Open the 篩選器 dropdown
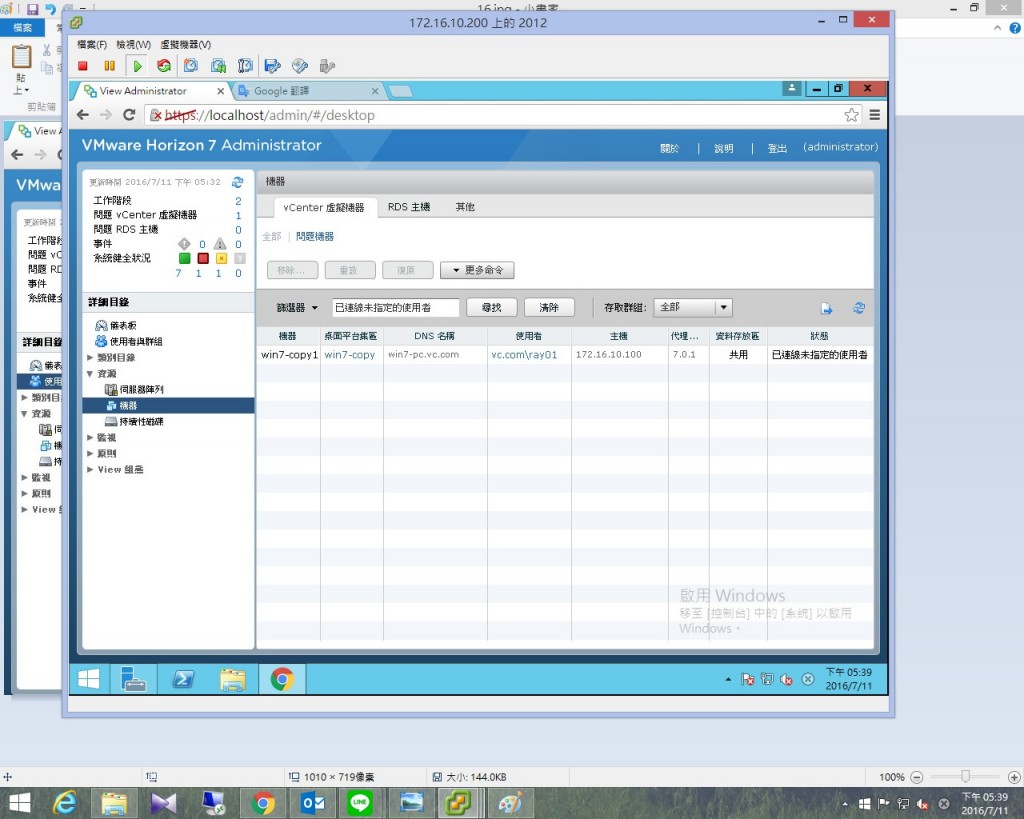 (297, 308)
